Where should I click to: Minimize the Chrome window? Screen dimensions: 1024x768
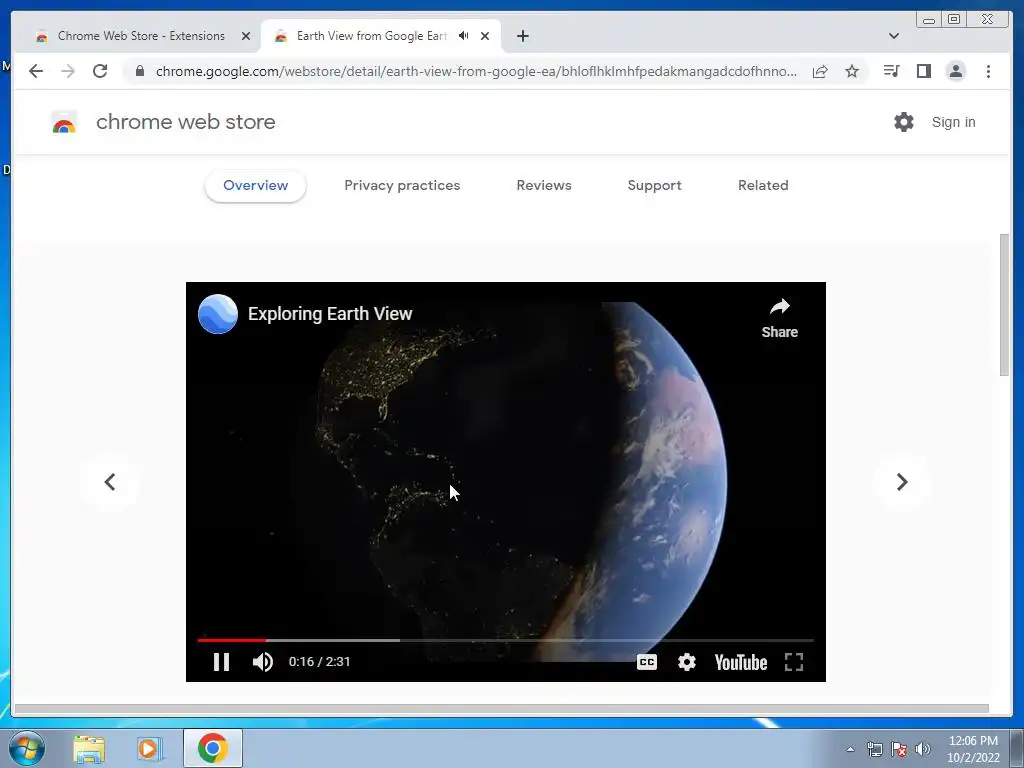[929, 20]
